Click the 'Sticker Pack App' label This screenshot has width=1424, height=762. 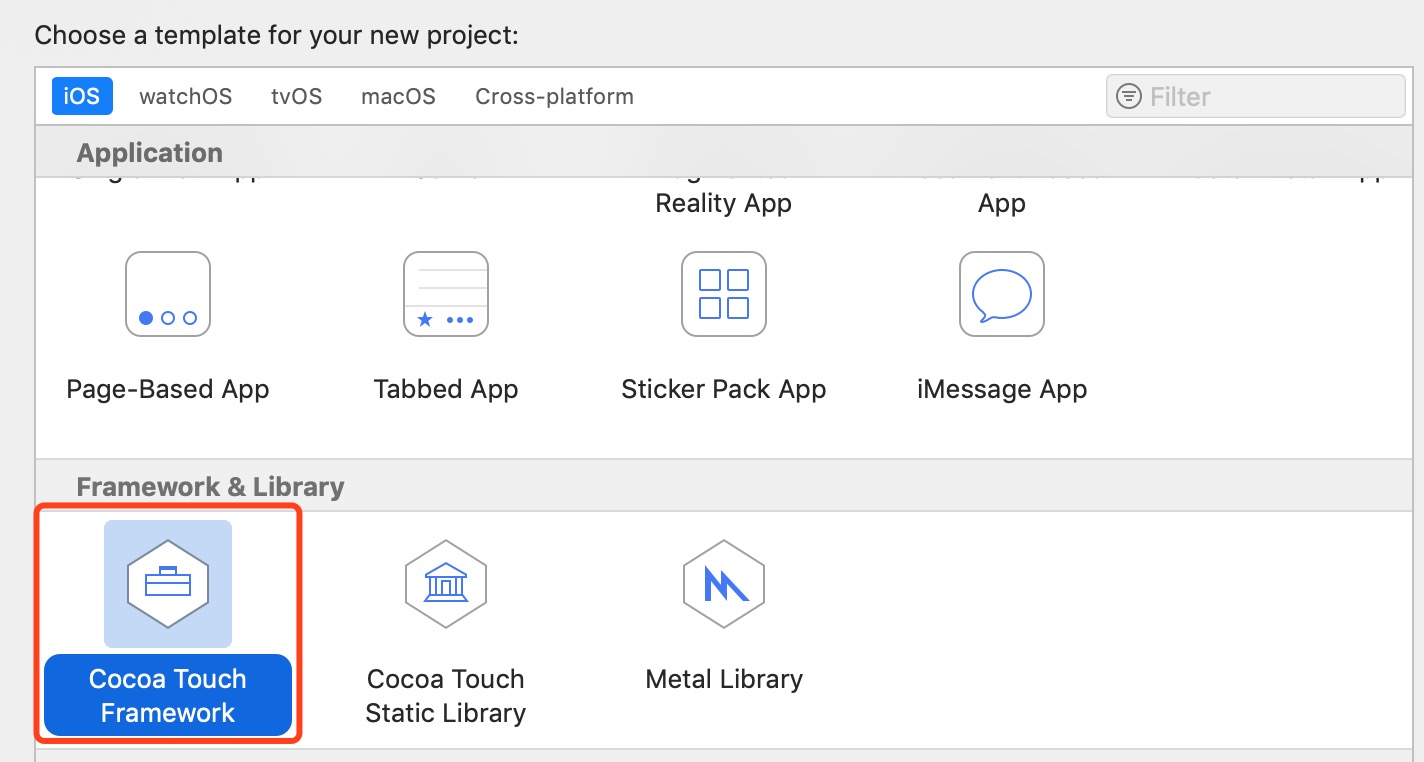(724, 389)
